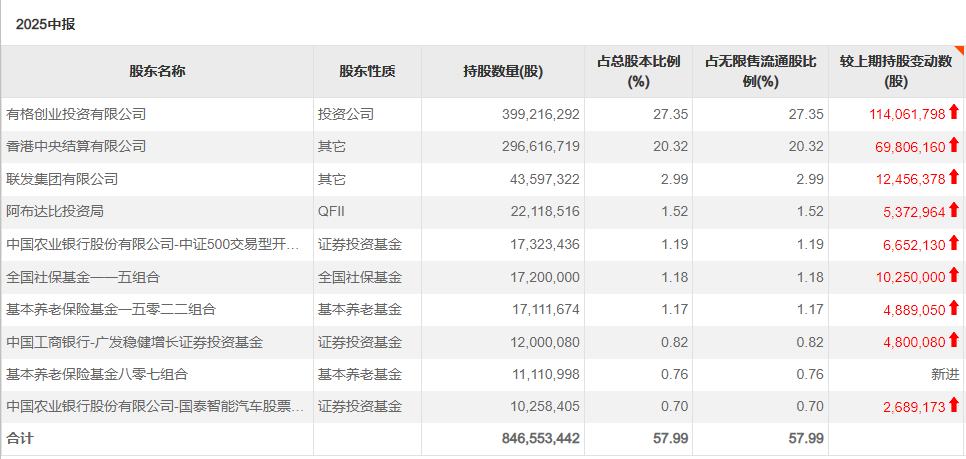
Task: Open shareholder 香港中央结算有限公司
Action: pos(76,146)
